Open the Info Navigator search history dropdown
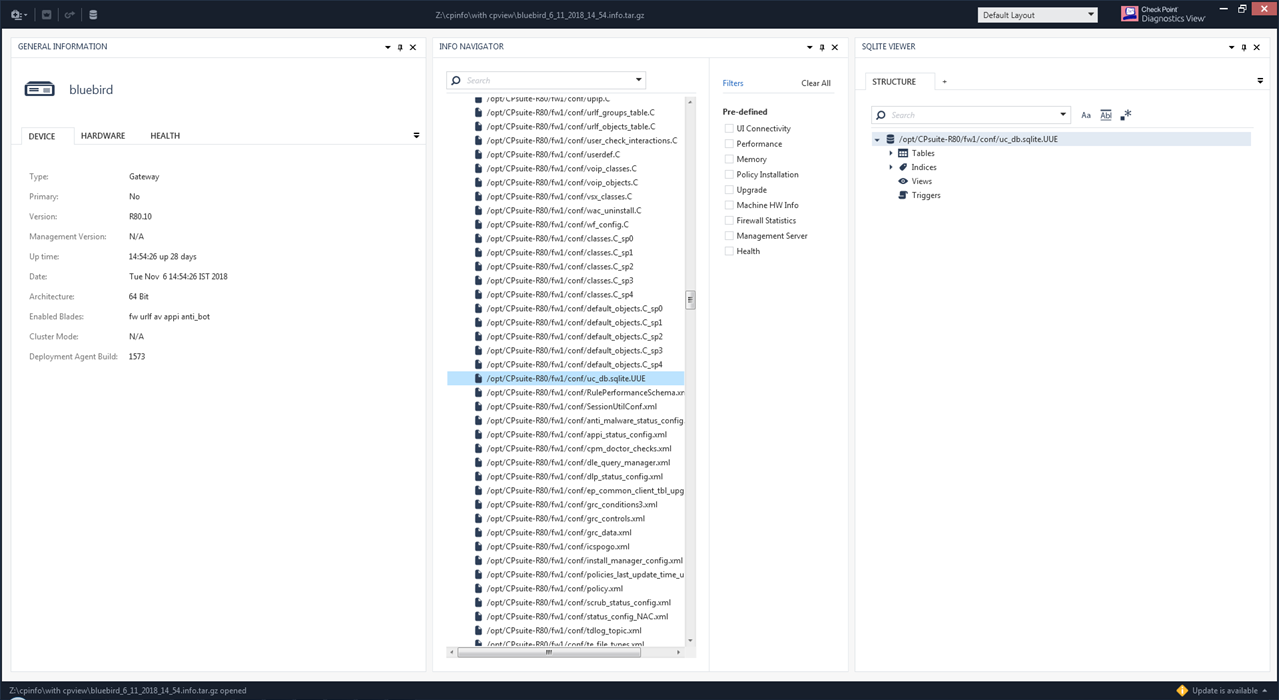 (638, 80)
